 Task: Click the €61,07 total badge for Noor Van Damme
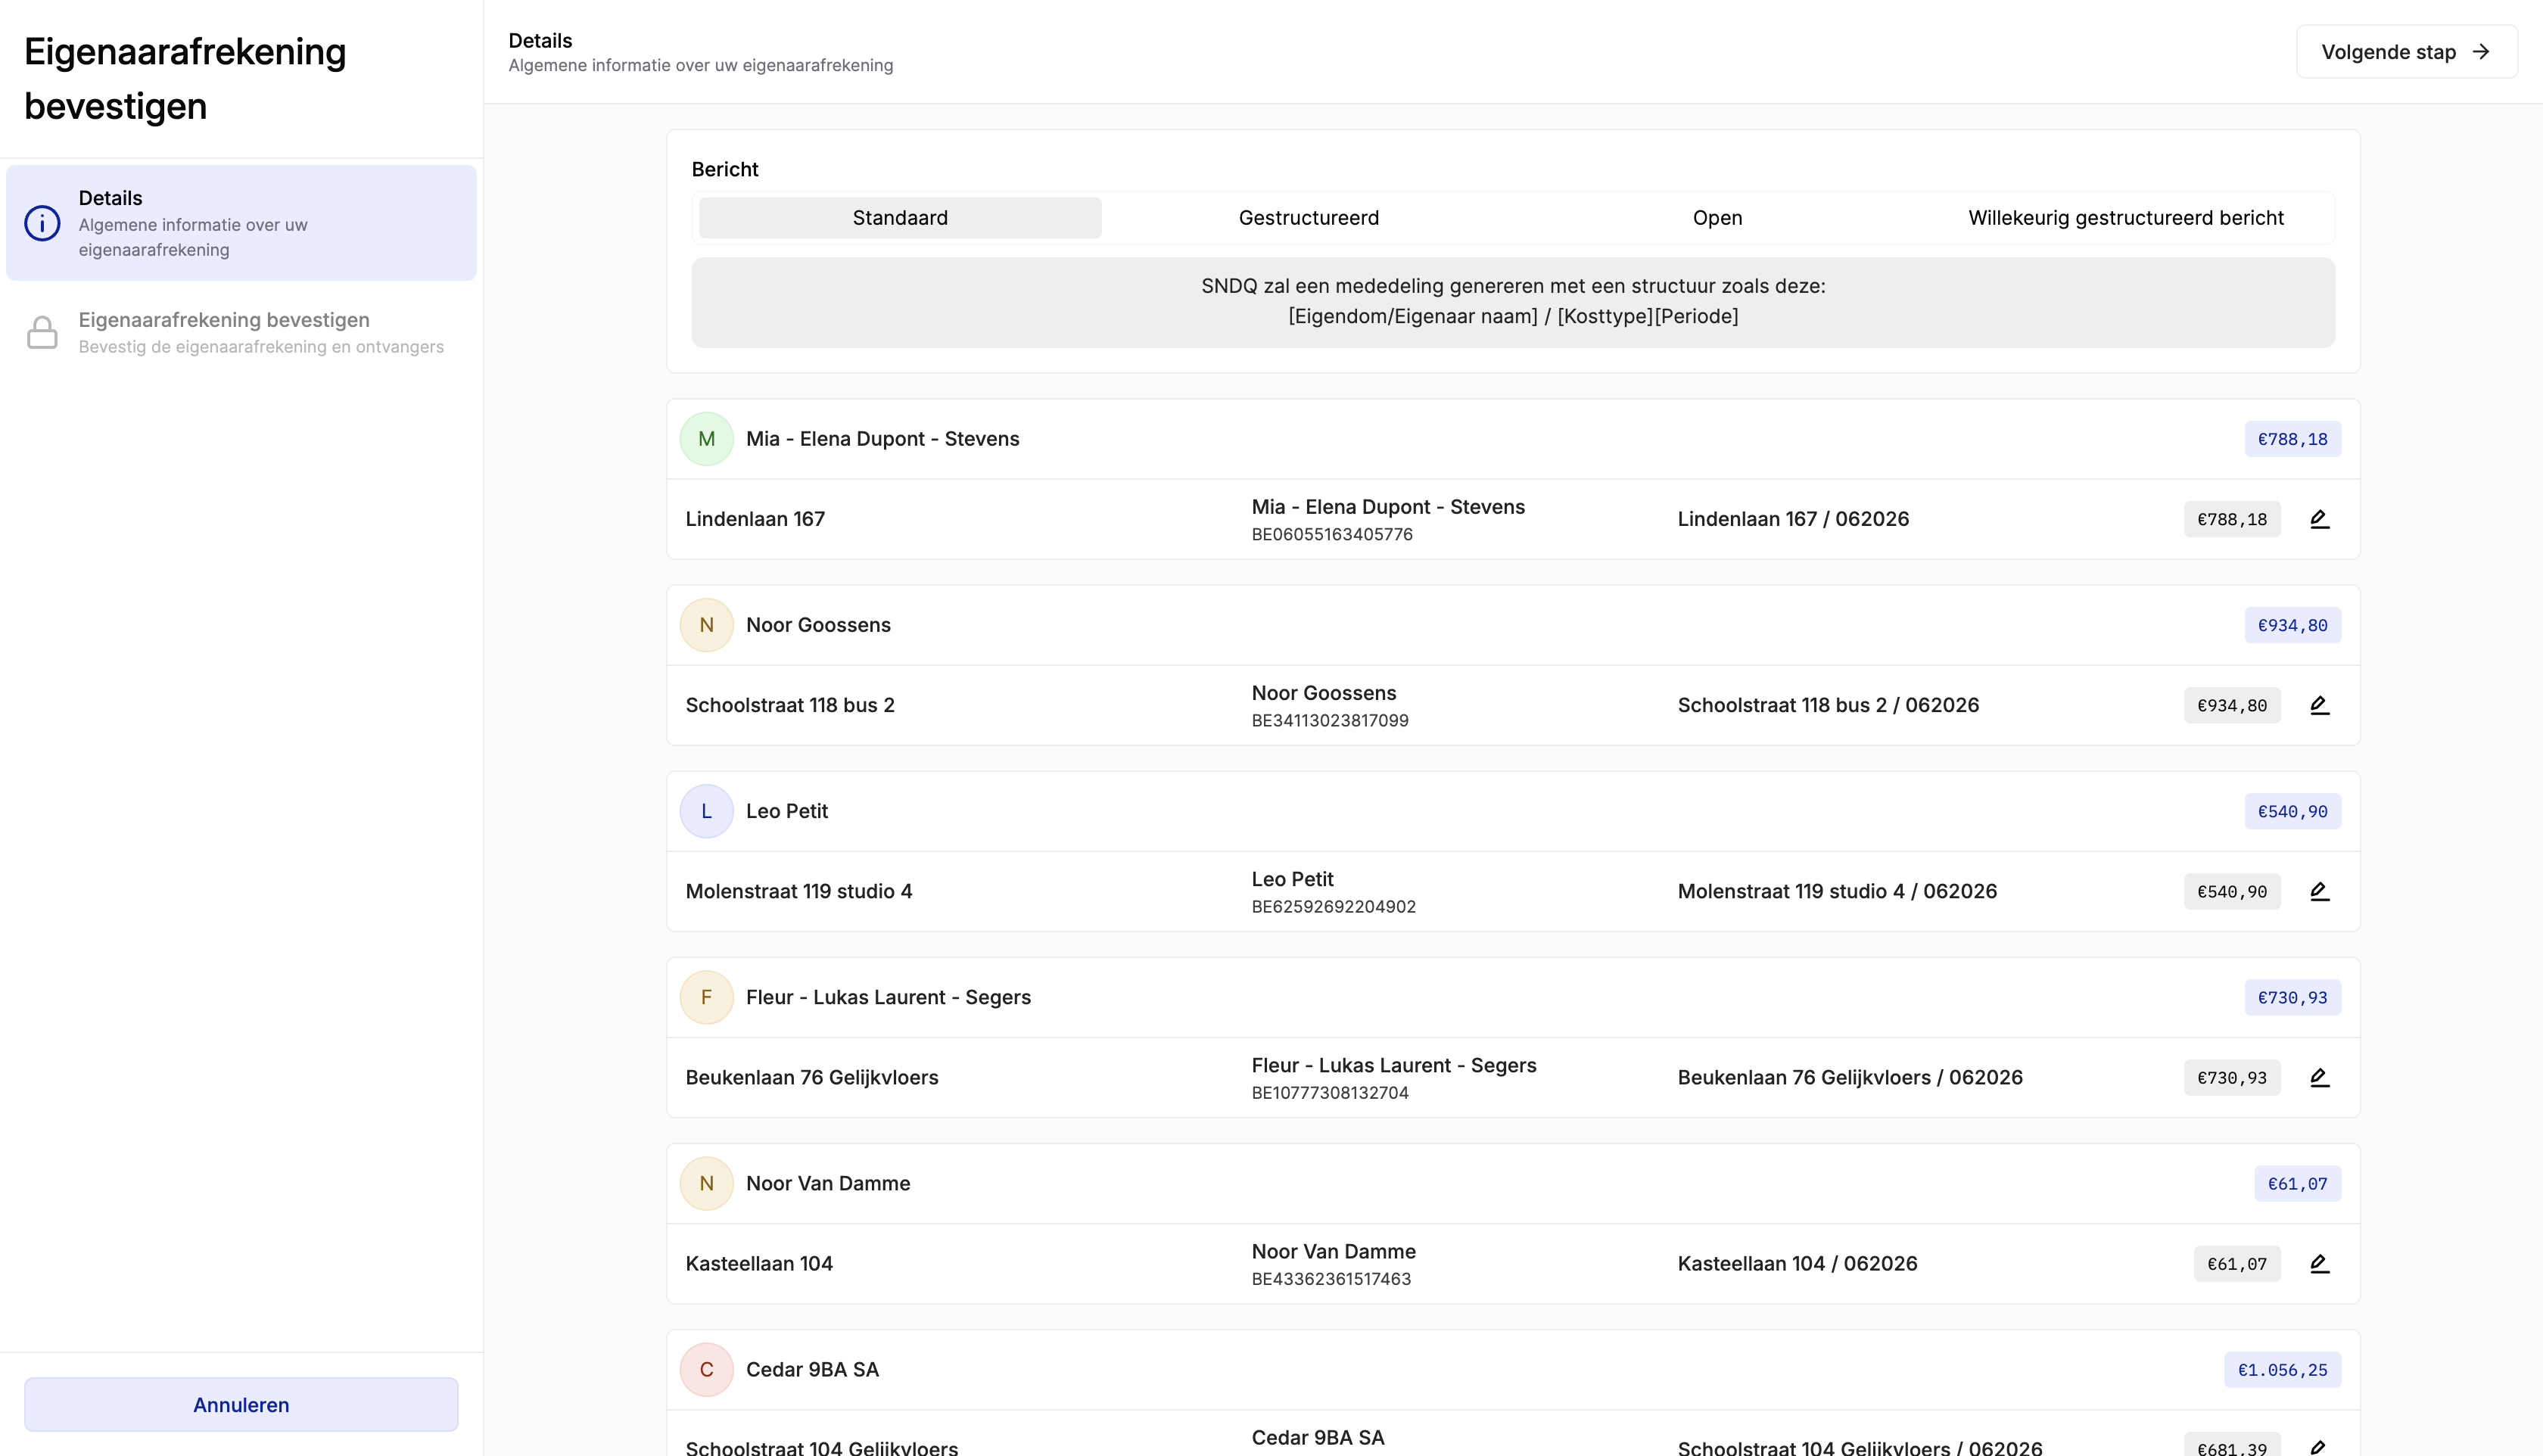tap(2297, 1183)
